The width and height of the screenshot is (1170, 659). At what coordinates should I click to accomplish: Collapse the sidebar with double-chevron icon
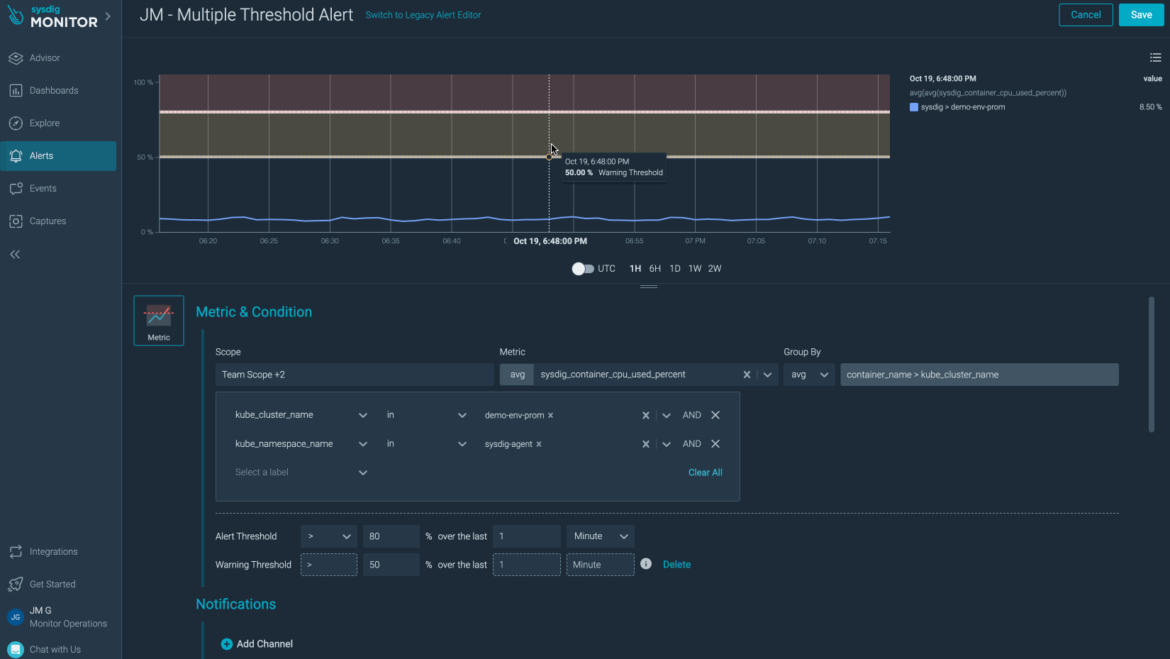pyautogui.click(x=15, y=254)
